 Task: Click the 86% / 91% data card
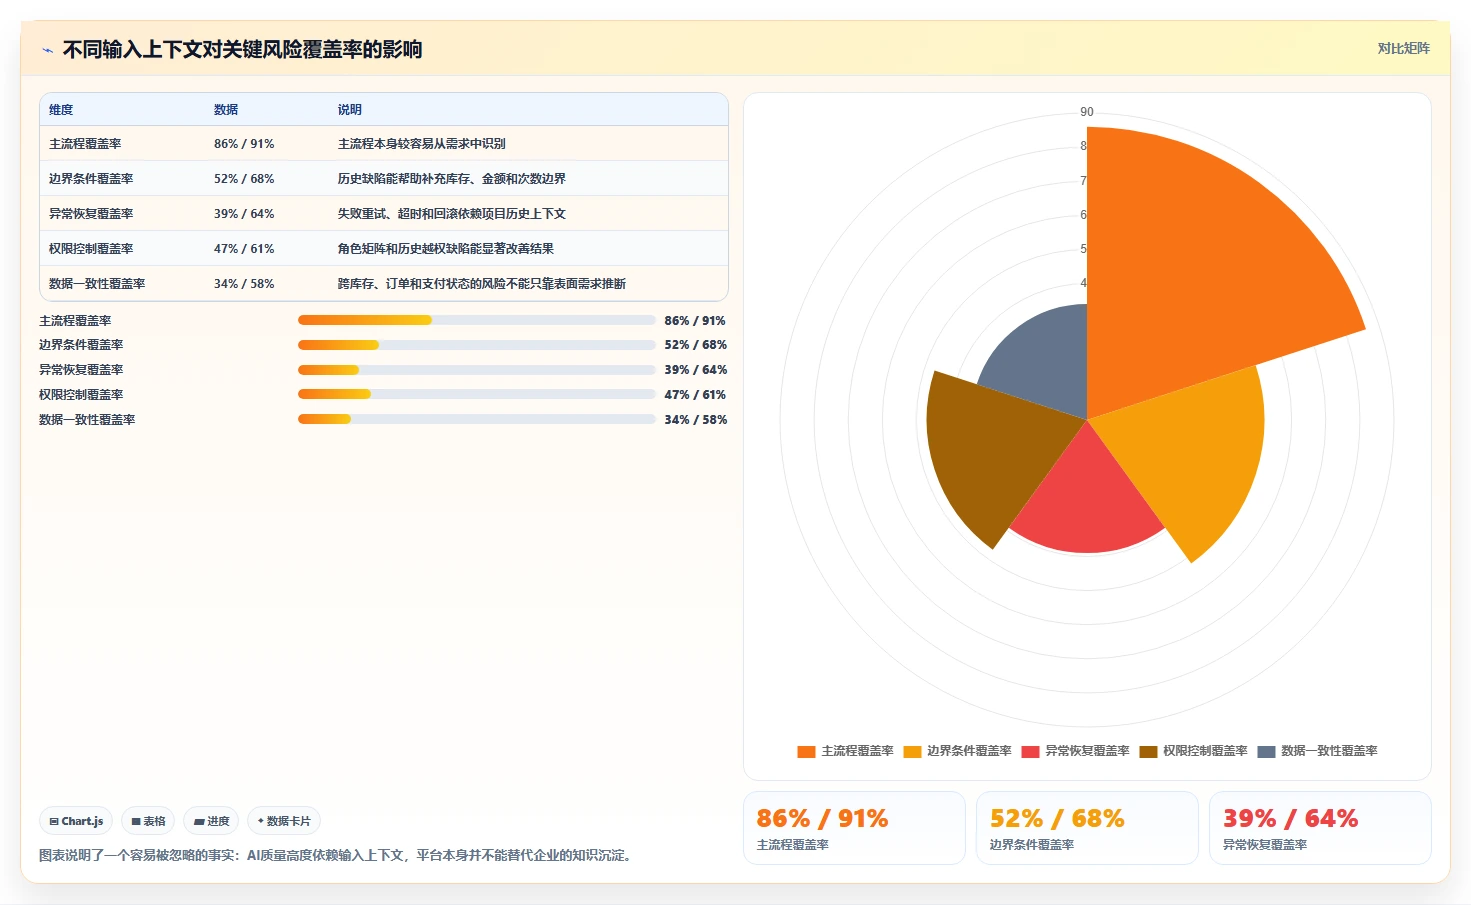coord(854,828)
